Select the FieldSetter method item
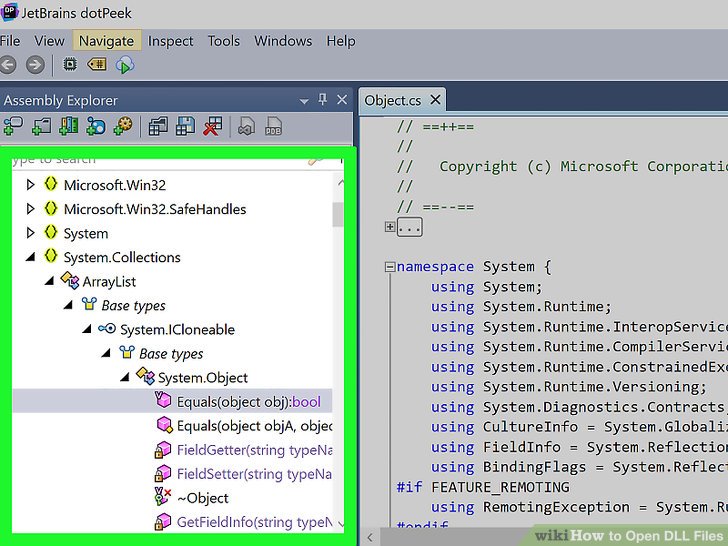The width and height of the screenshot is (728, 546). point(254,474)
